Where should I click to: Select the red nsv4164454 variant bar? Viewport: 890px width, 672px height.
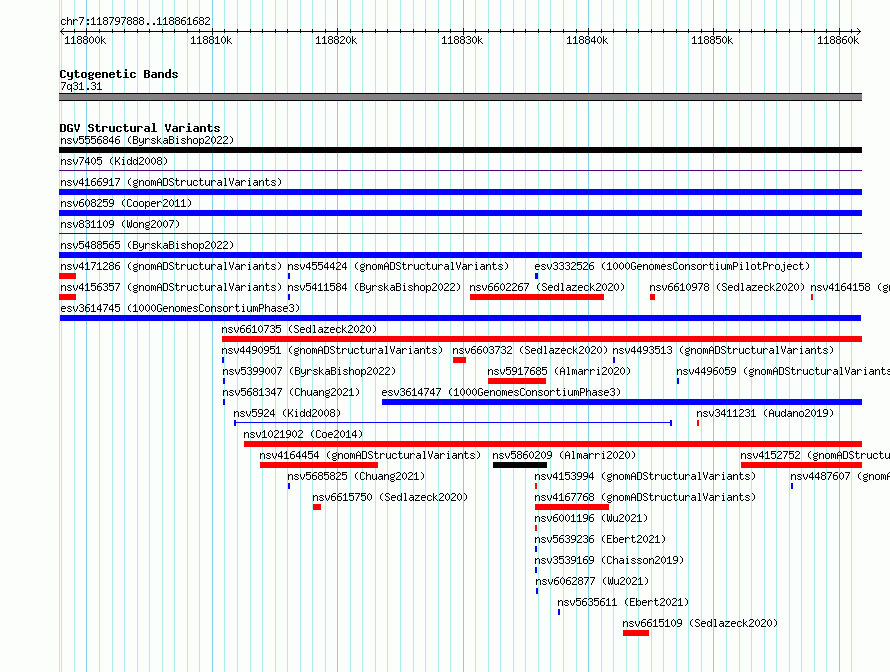point(319,465)
